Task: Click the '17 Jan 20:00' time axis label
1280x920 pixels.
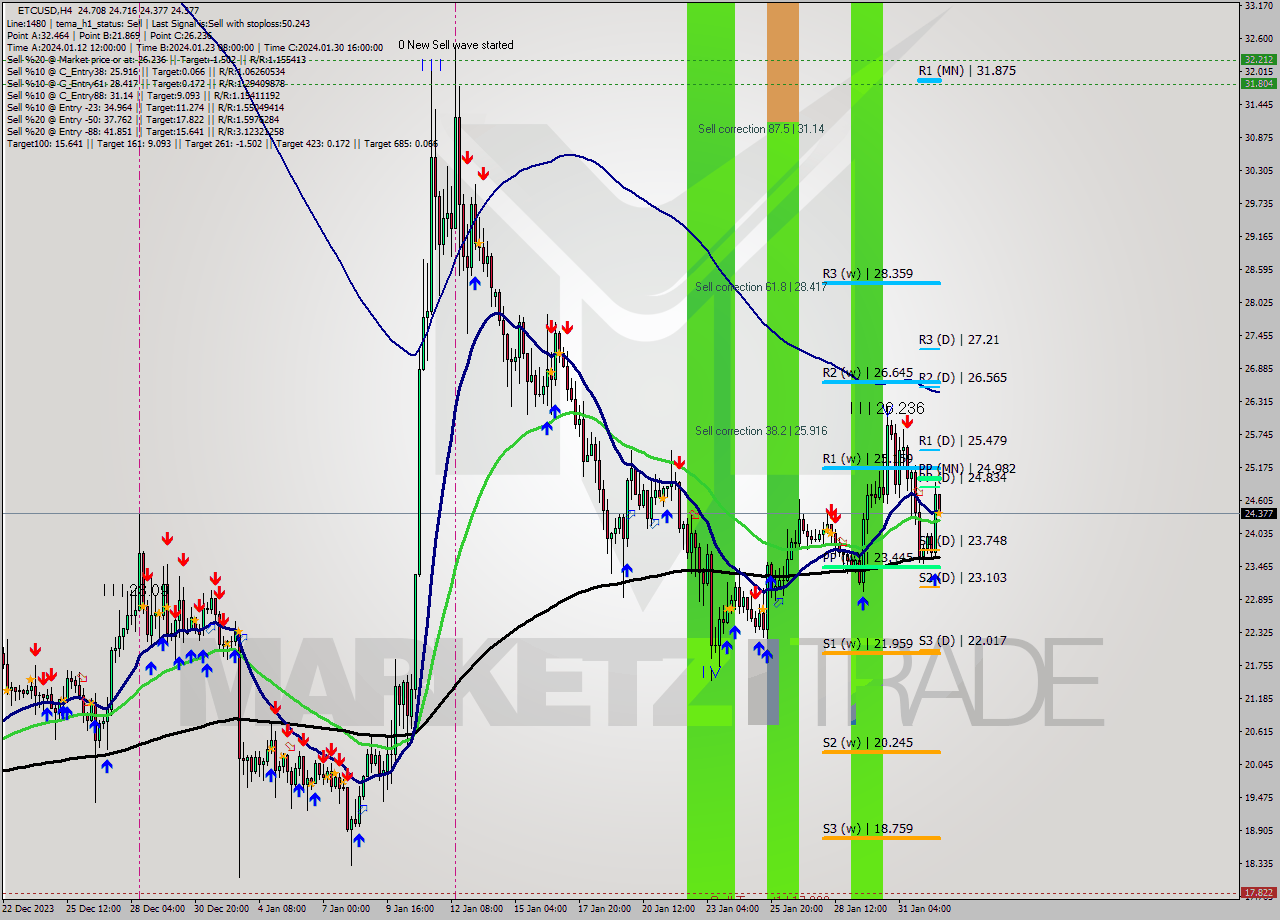Action: (602, 909)
